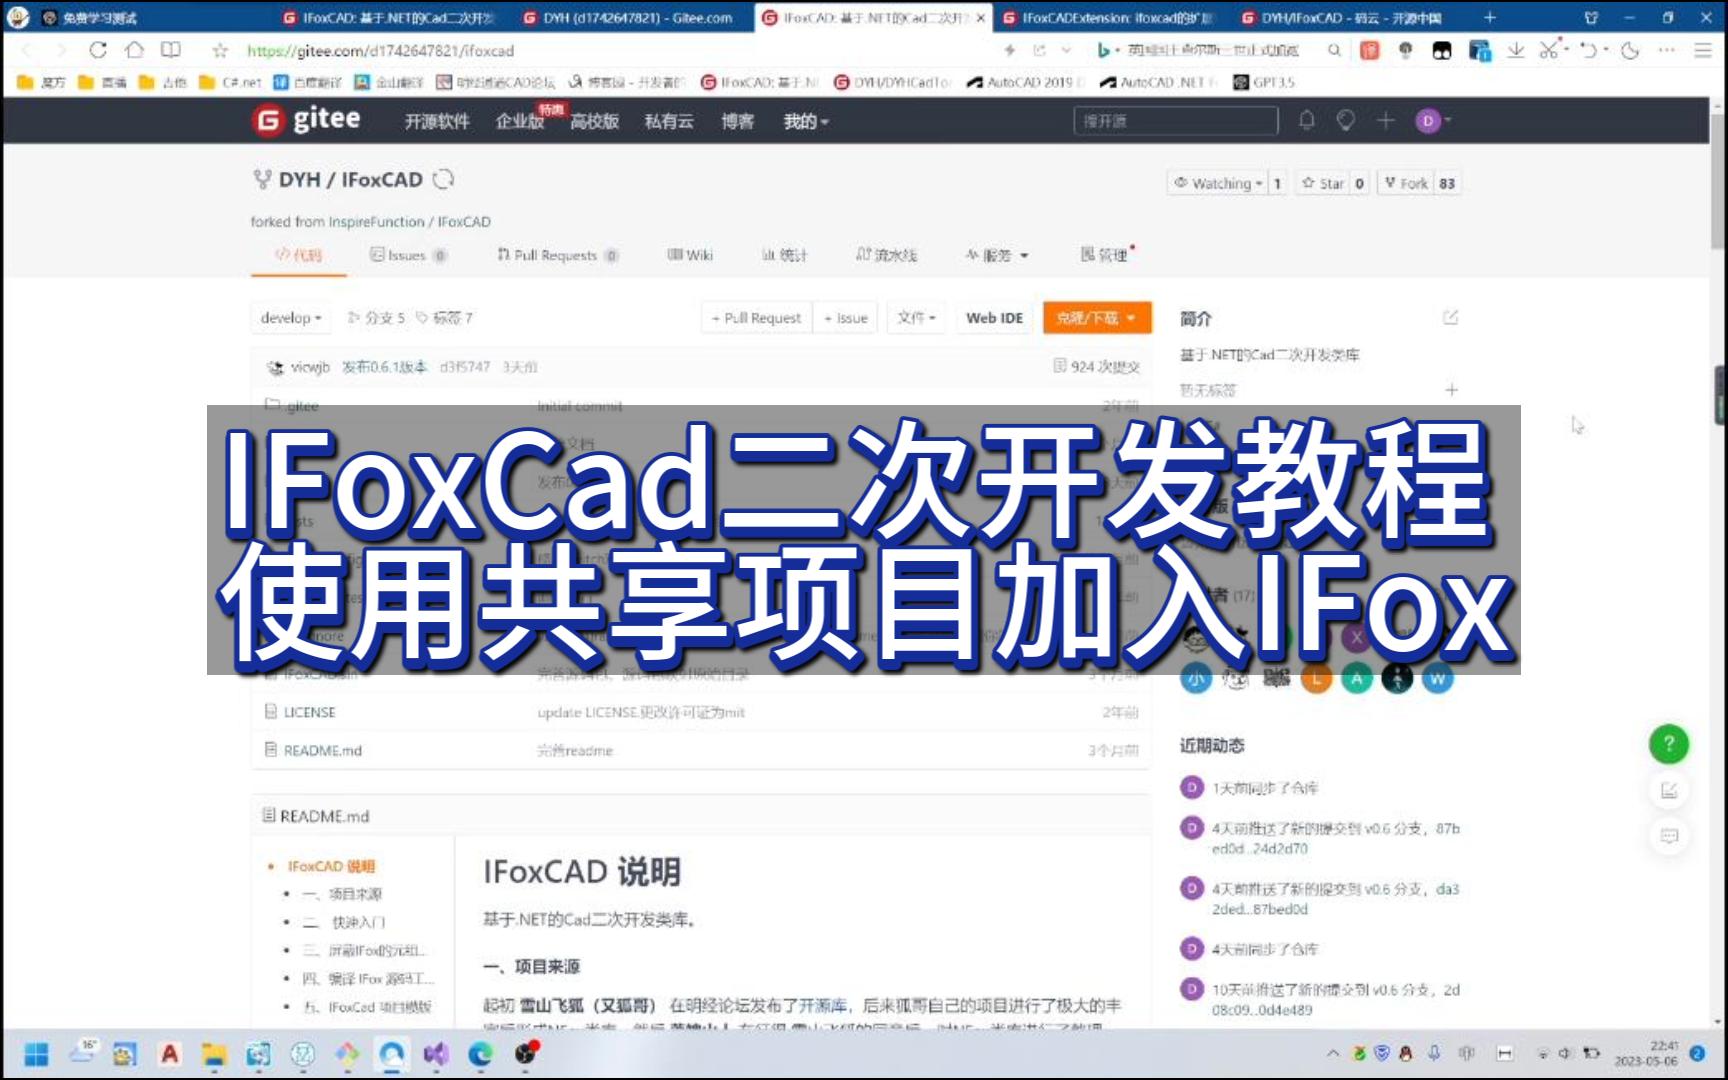Click the lightbulb icon in Gitee header
1728x1080 pixels.
pyautogui.click(x=1346, y=121)
